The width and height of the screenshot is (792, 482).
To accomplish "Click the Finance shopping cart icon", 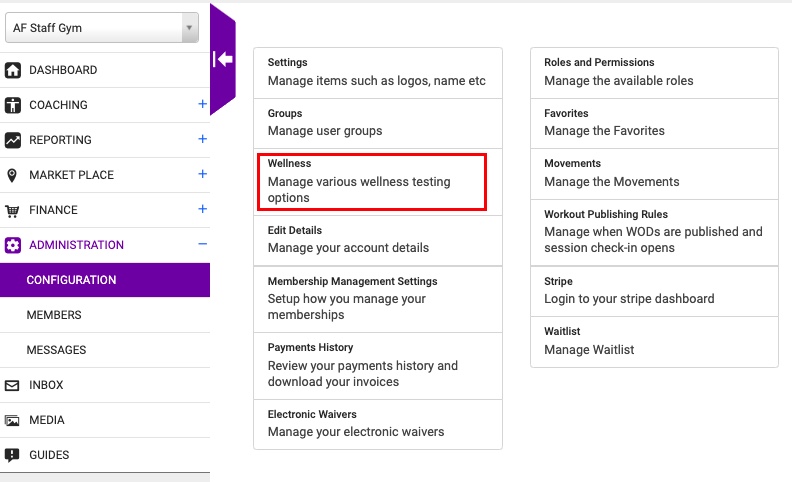I will pyautogui.click(x=12, y=210).
